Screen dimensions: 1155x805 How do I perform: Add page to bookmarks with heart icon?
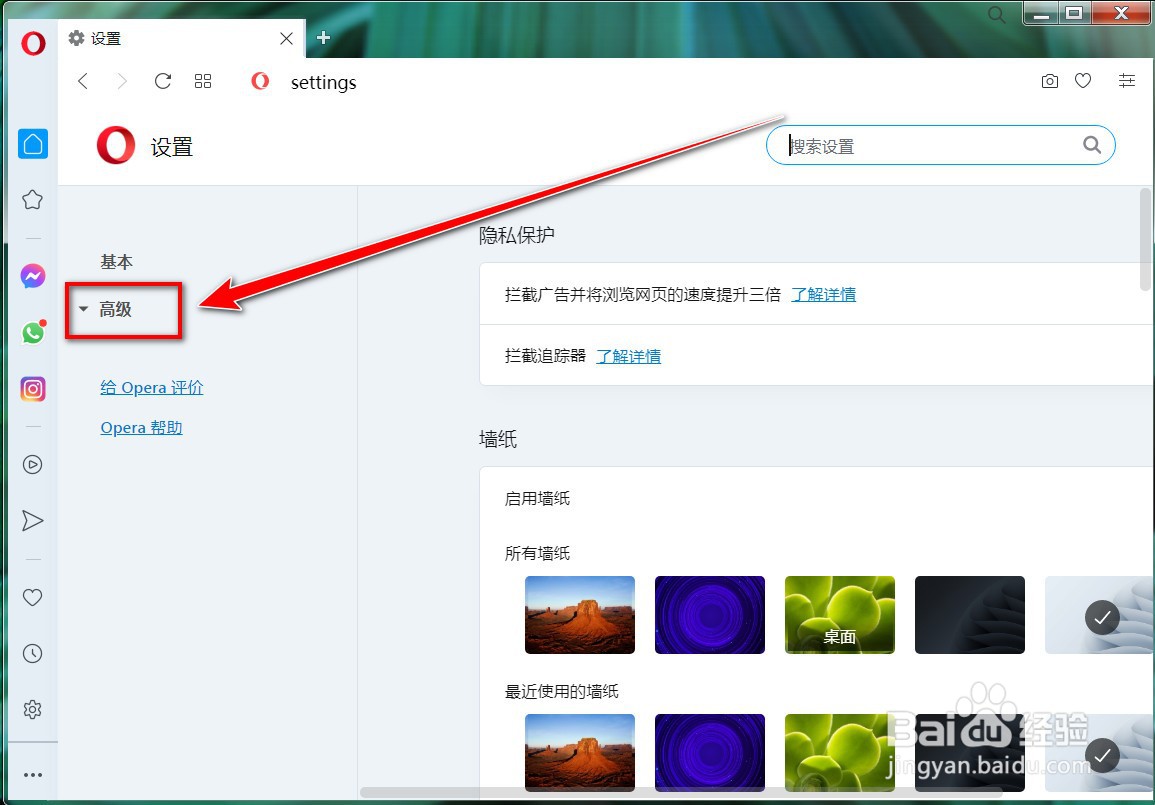click(x=1083, y=80)
